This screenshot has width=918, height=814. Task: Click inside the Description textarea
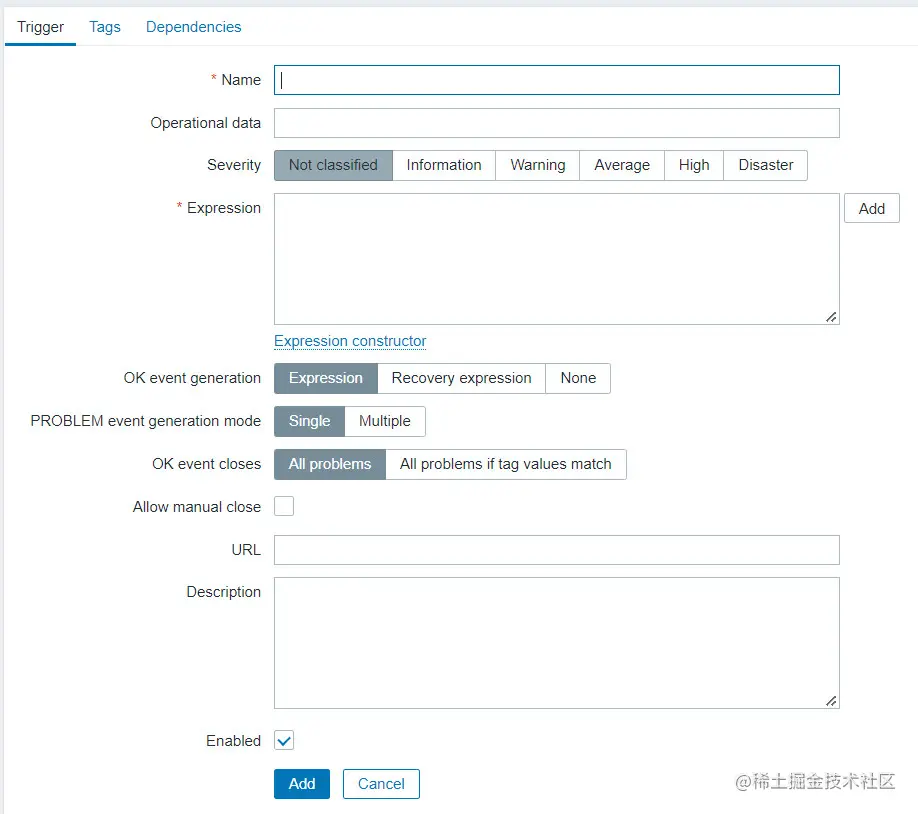click(x=557, y=643)
